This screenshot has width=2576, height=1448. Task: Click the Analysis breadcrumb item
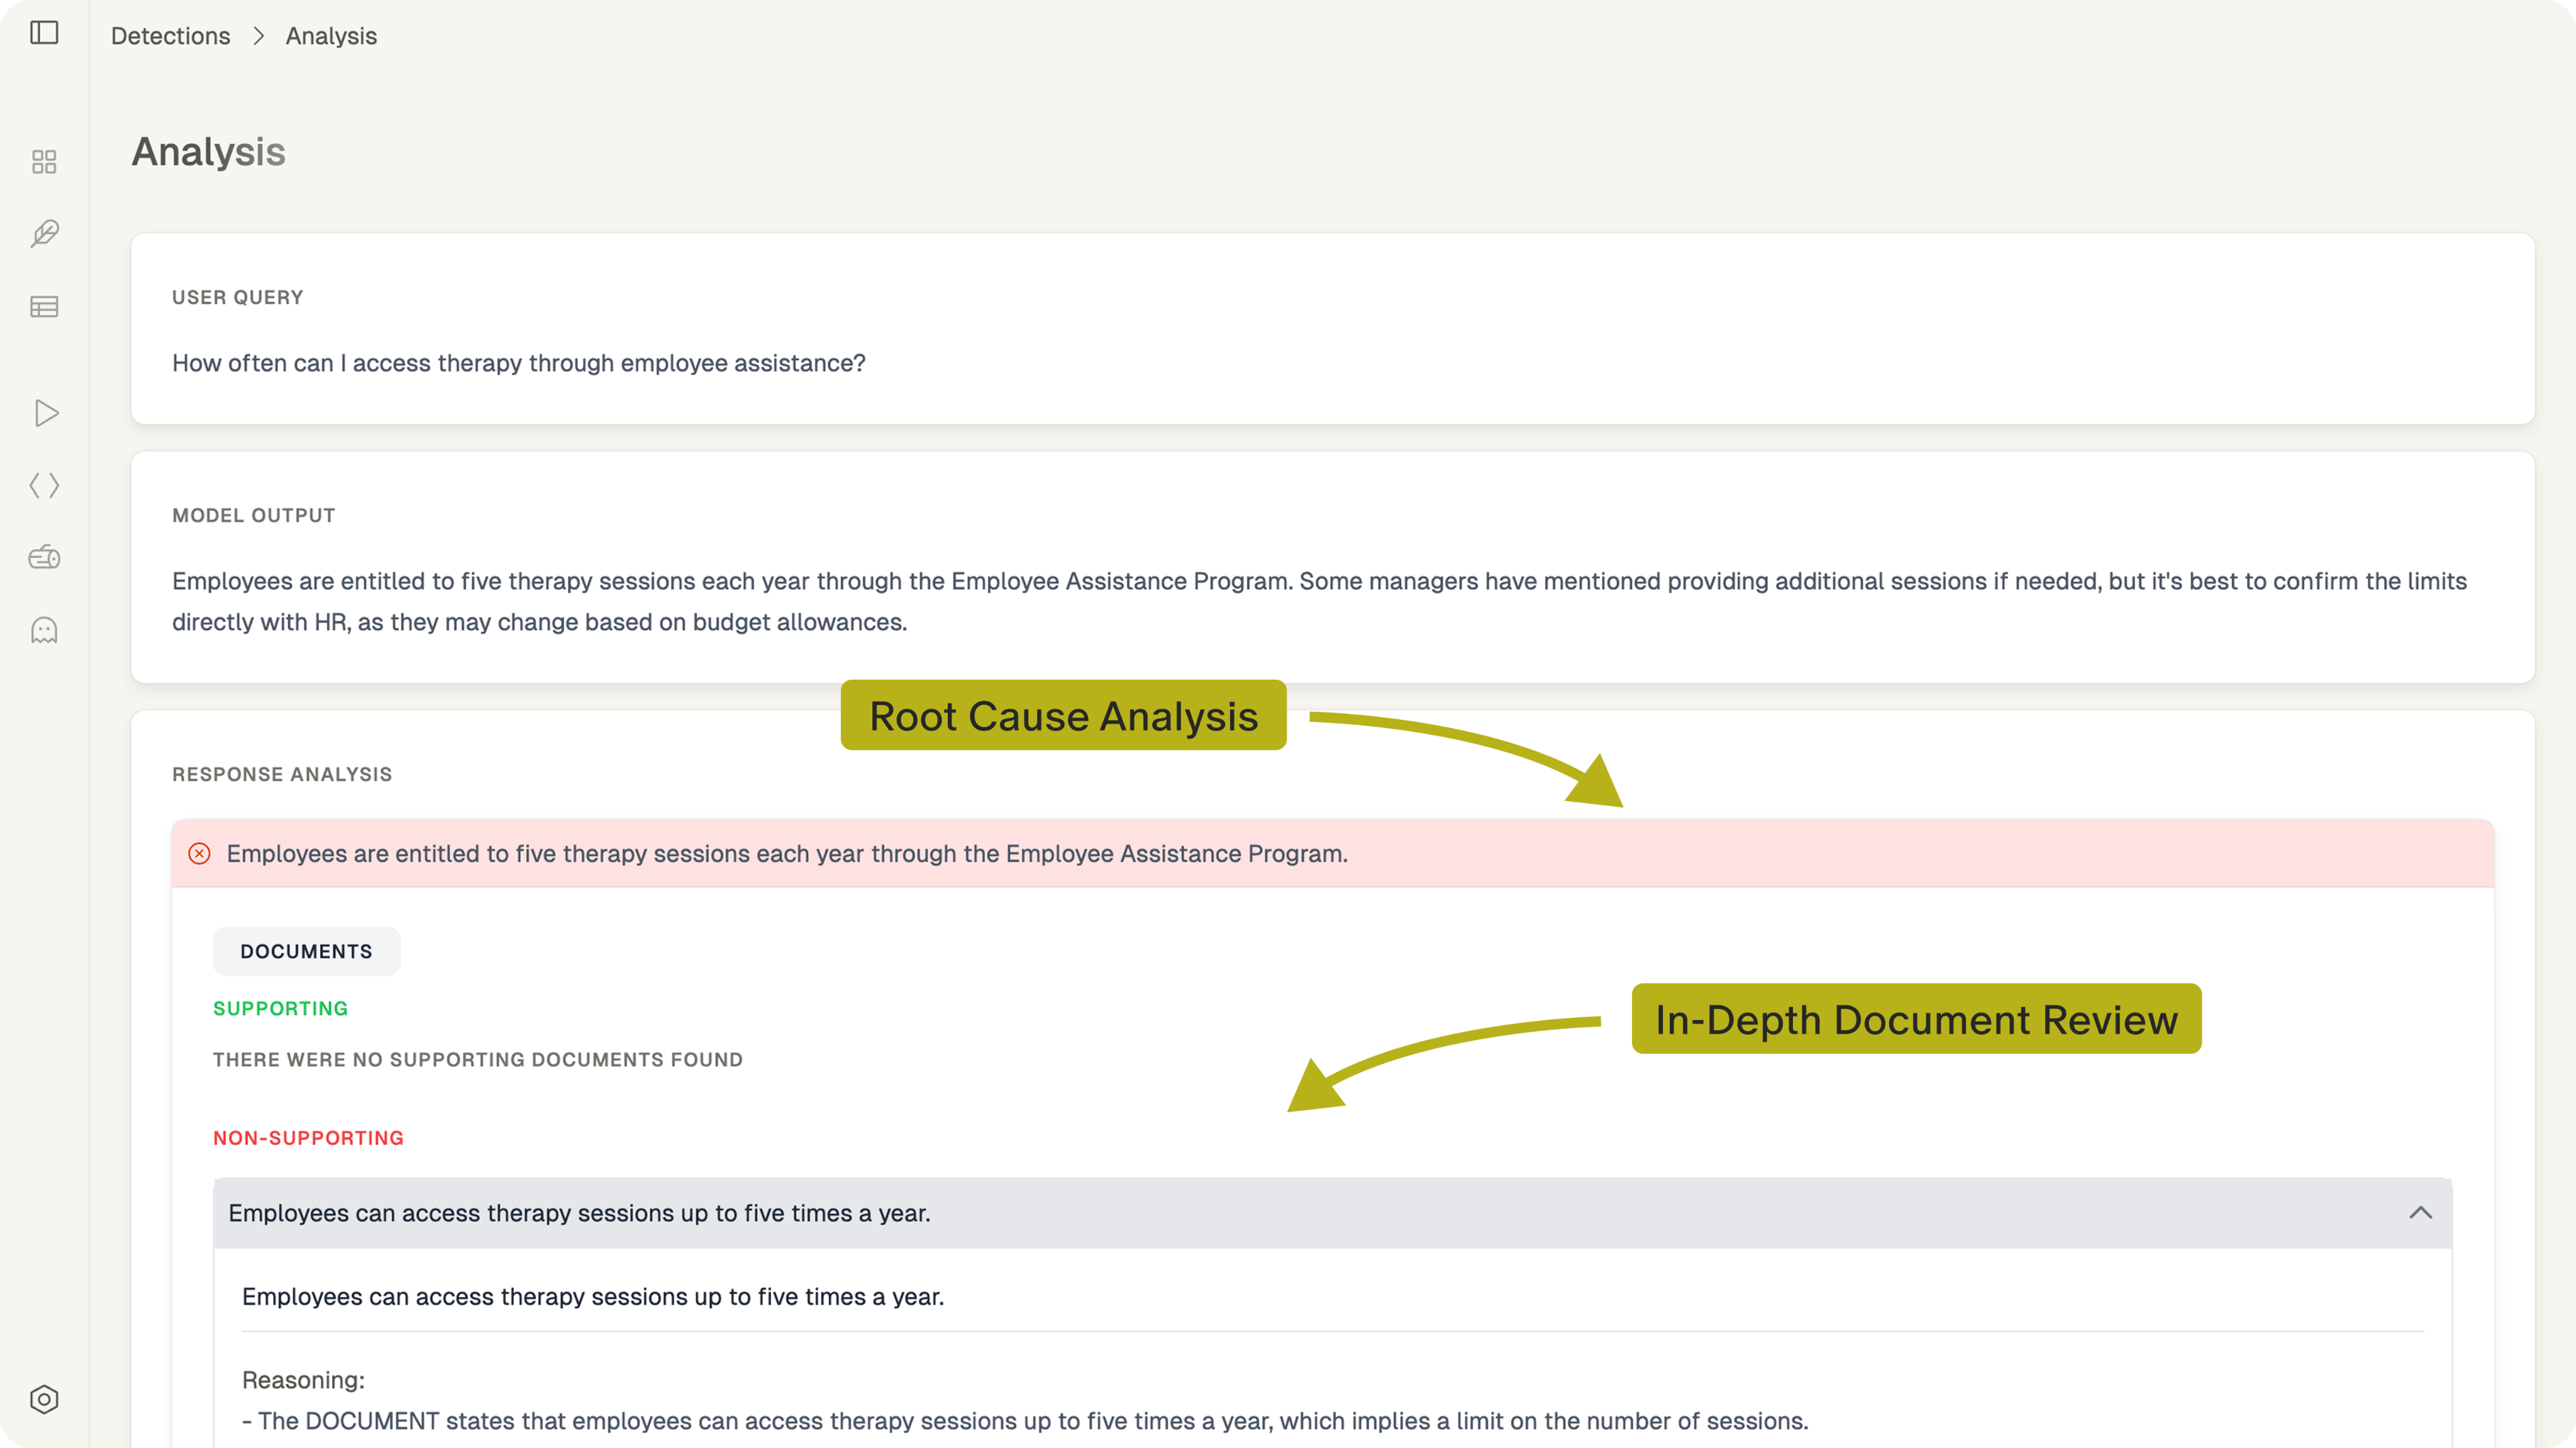[x=331, y=36]
